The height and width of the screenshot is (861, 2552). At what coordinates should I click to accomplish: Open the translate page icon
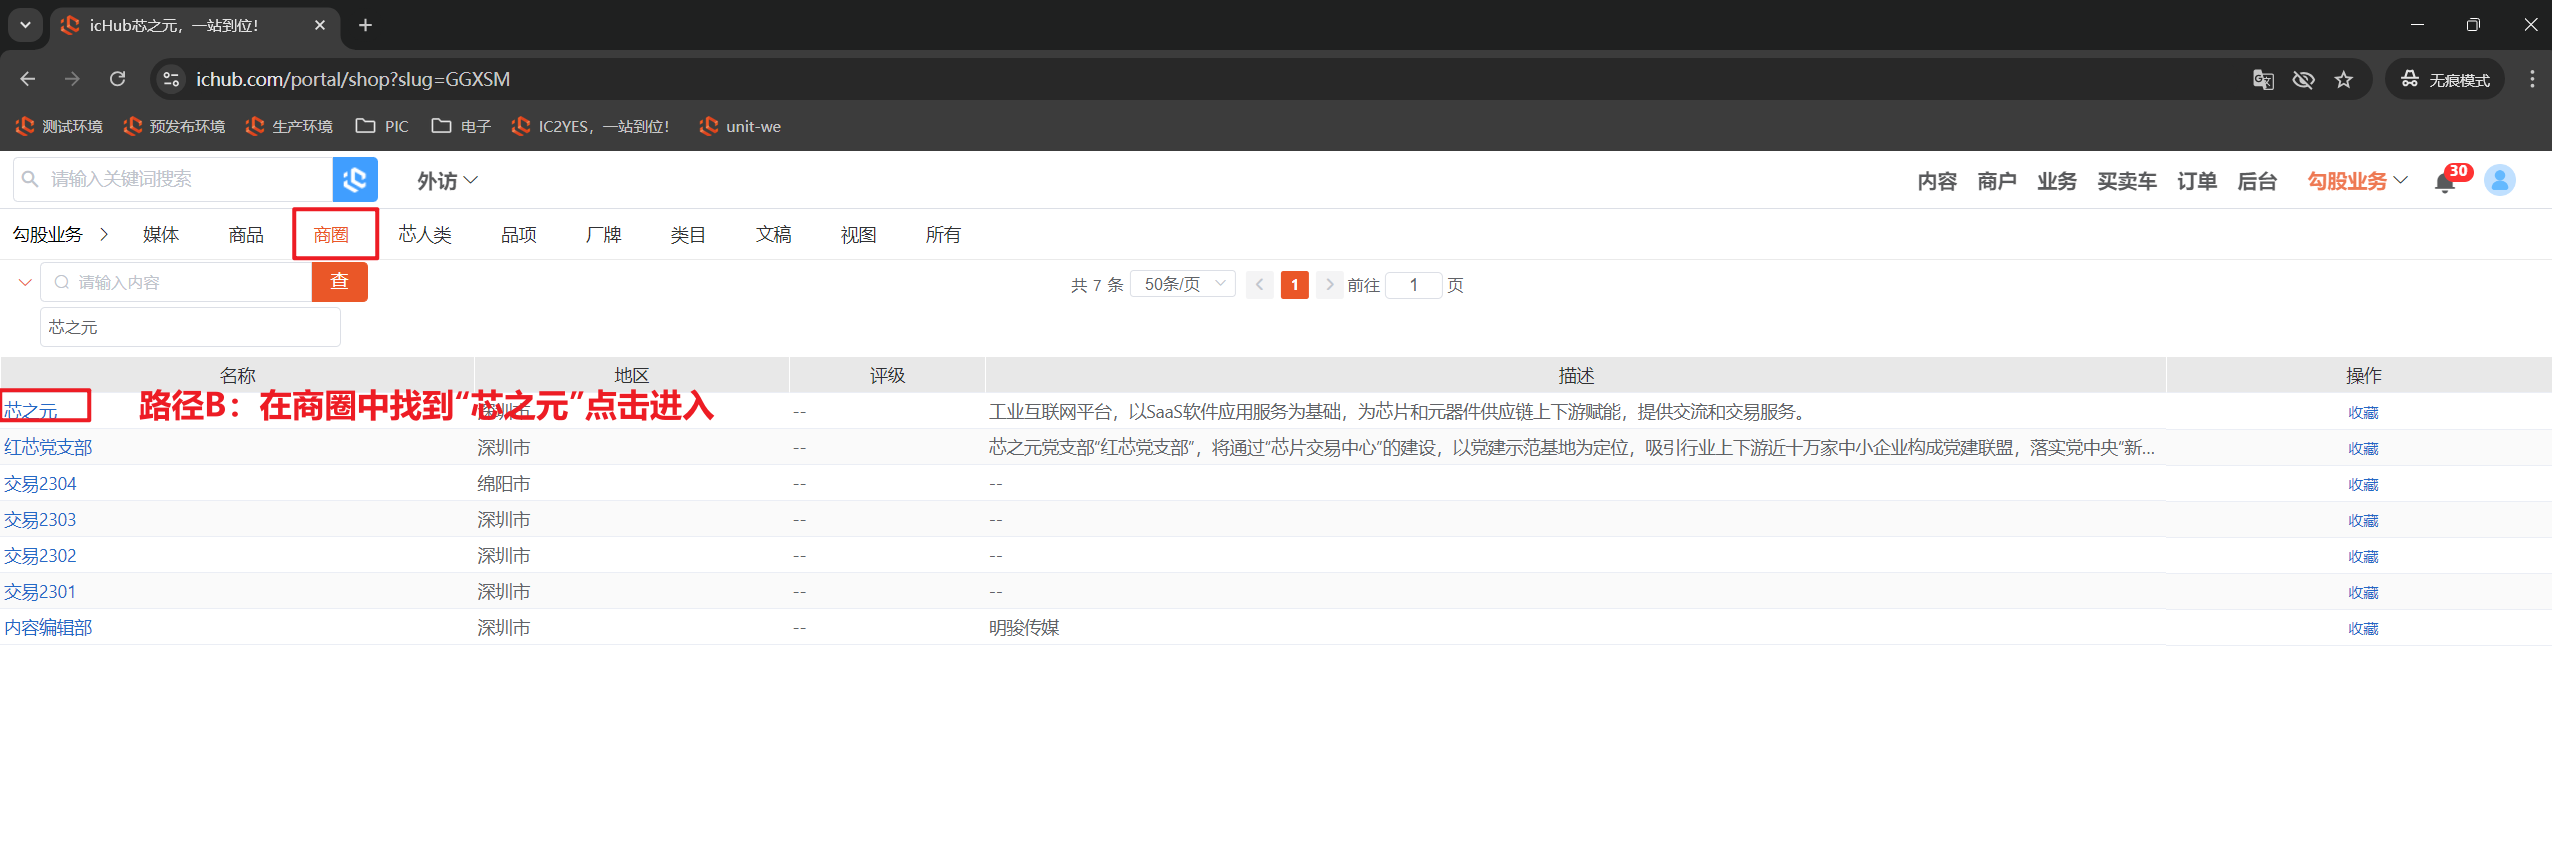click(x=2263, y=80)
